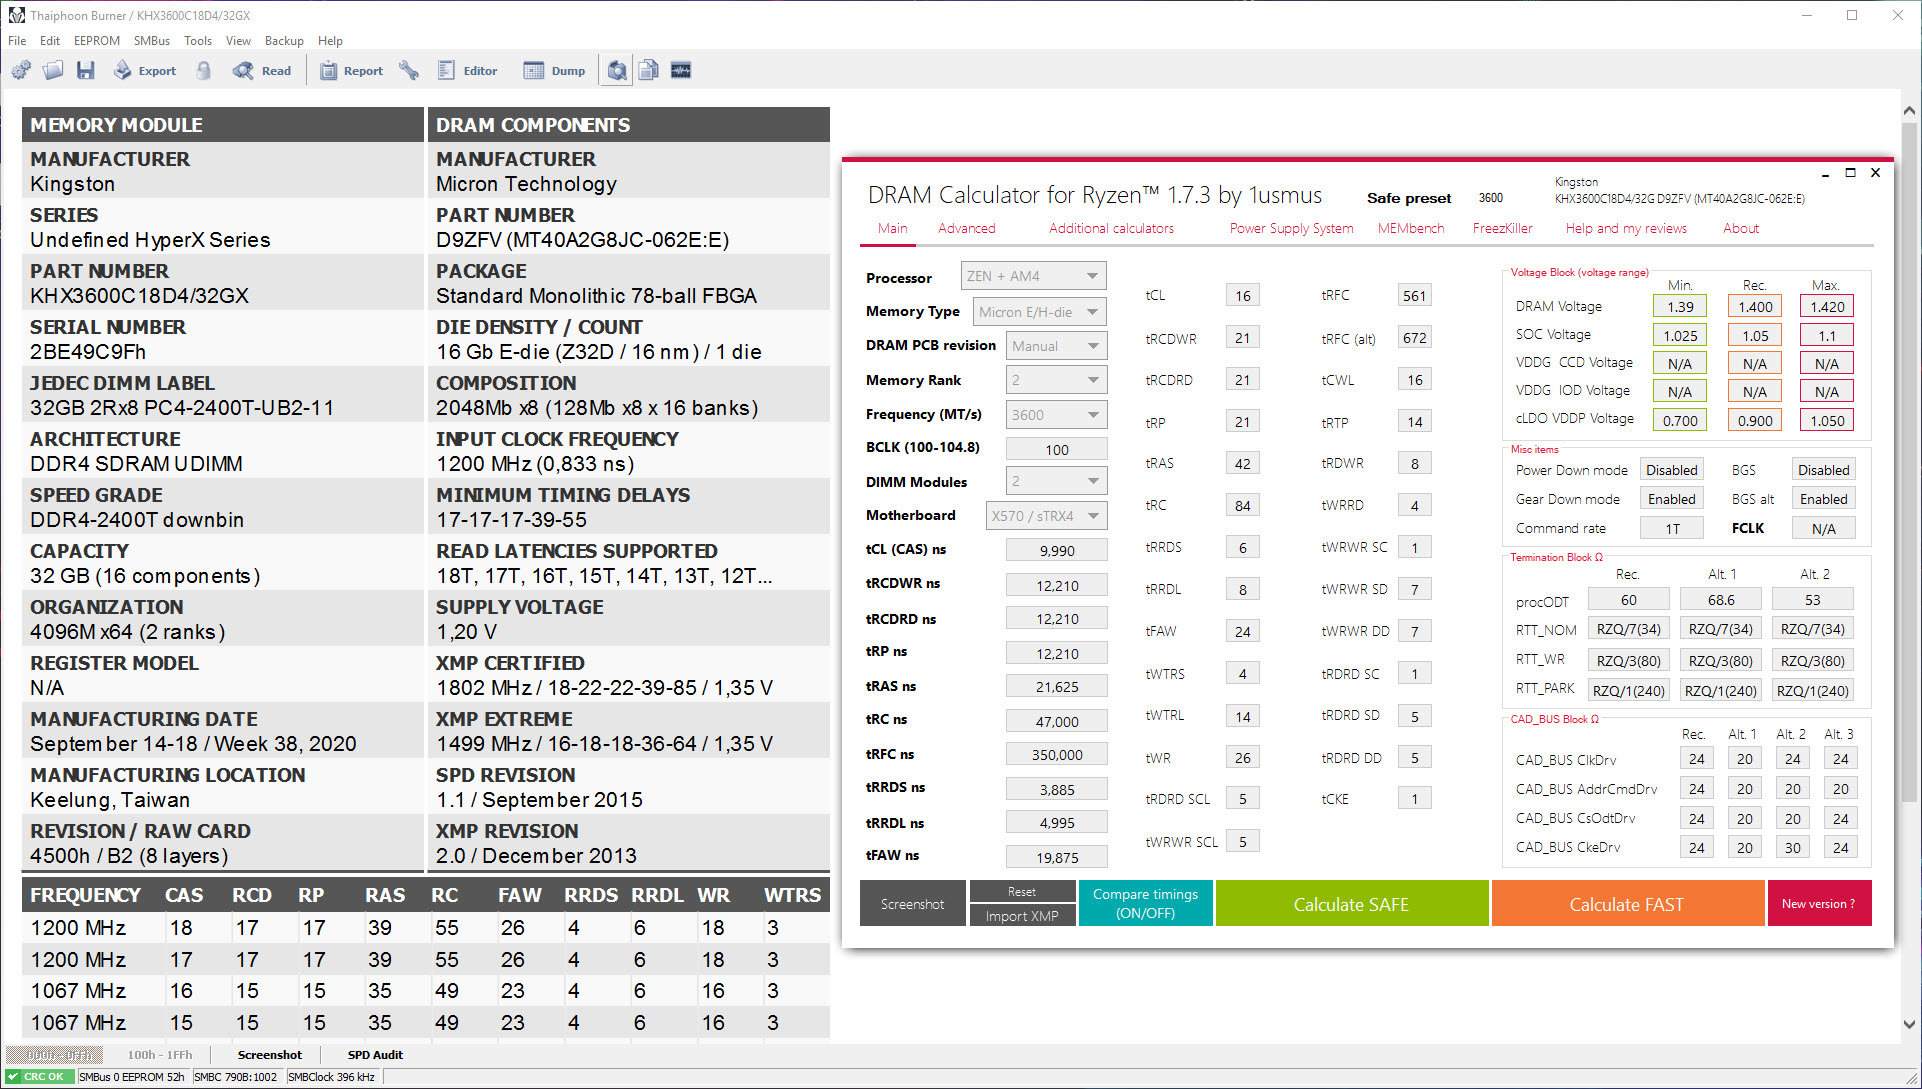
Task: Click the Calculate FAST button
Action: pyautogui.click(x=1627, y=904)
